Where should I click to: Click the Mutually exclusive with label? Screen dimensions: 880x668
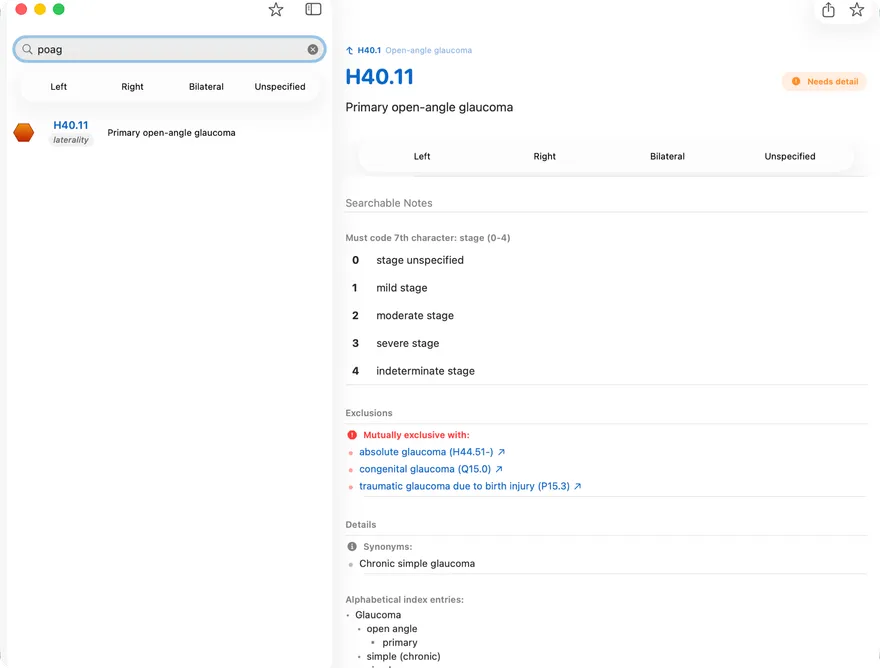coord(416,435)
